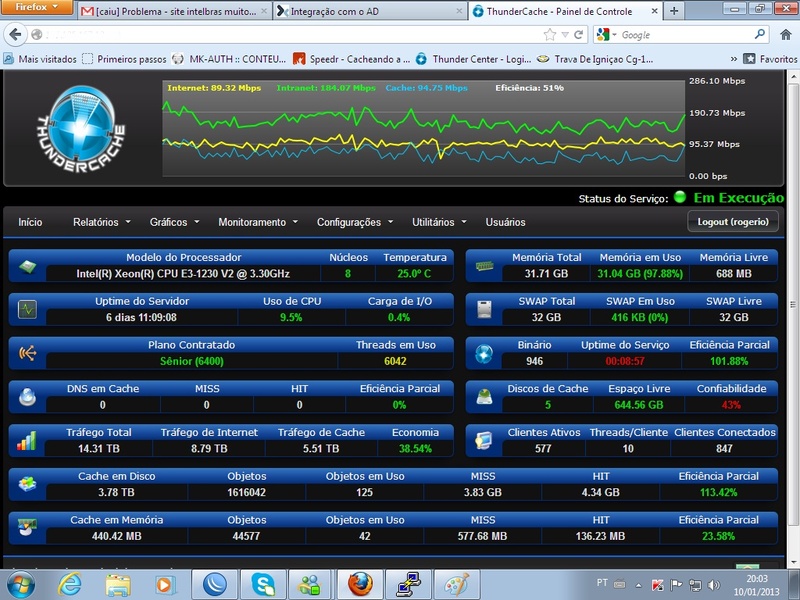Click the traffic graph area
Image resolution: width=800 pixels, height=600 pixels.
pyautogui.click(x=423, y=129)
